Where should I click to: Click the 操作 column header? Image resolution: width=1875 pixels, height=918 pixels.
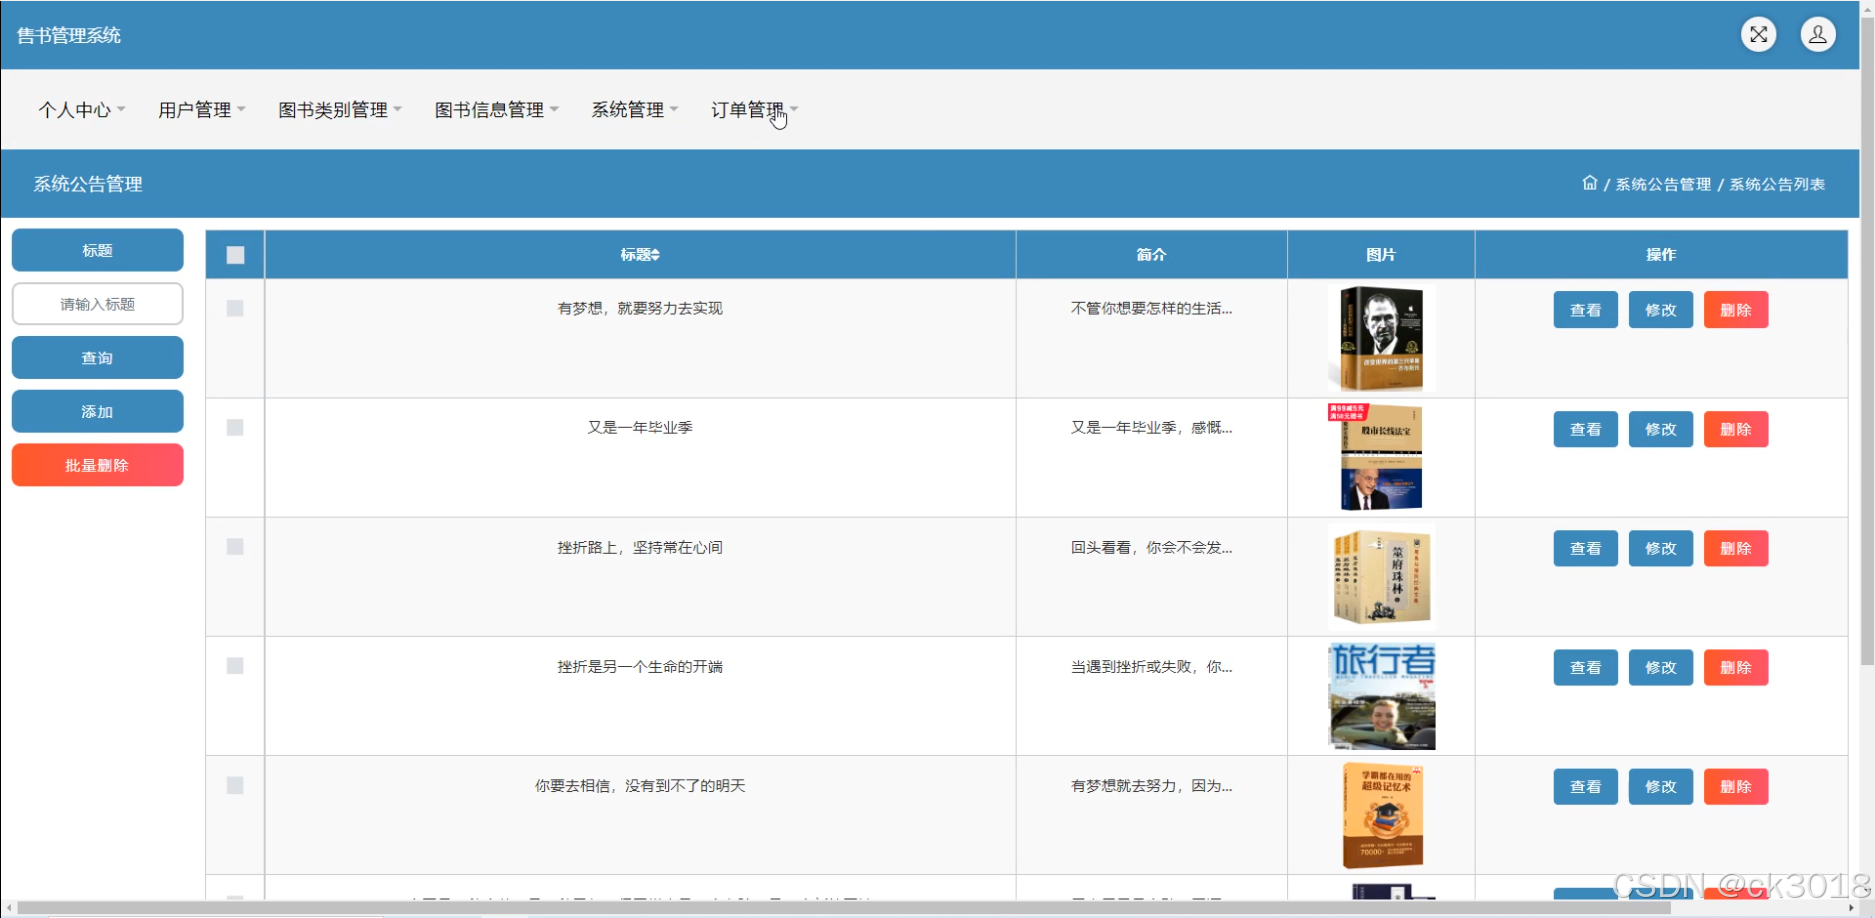(x=1661, y=255)
